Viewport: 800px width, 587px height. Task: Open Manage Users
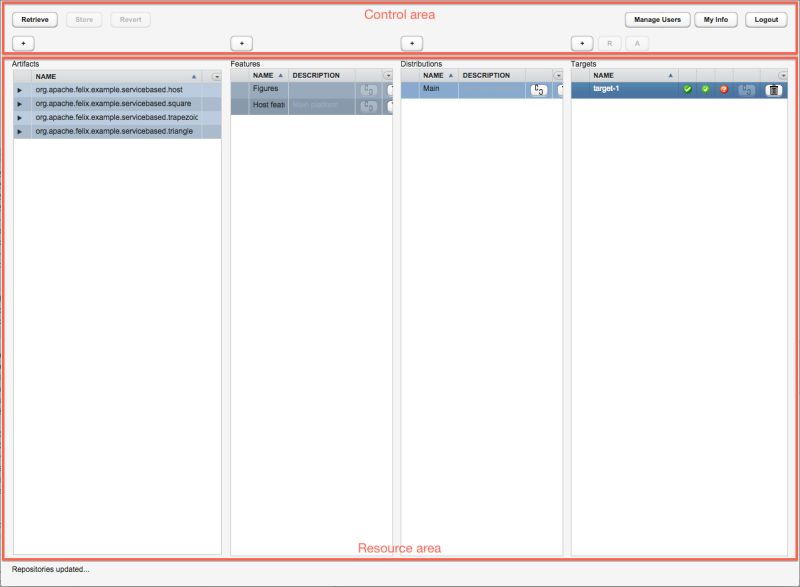[657, 19]
